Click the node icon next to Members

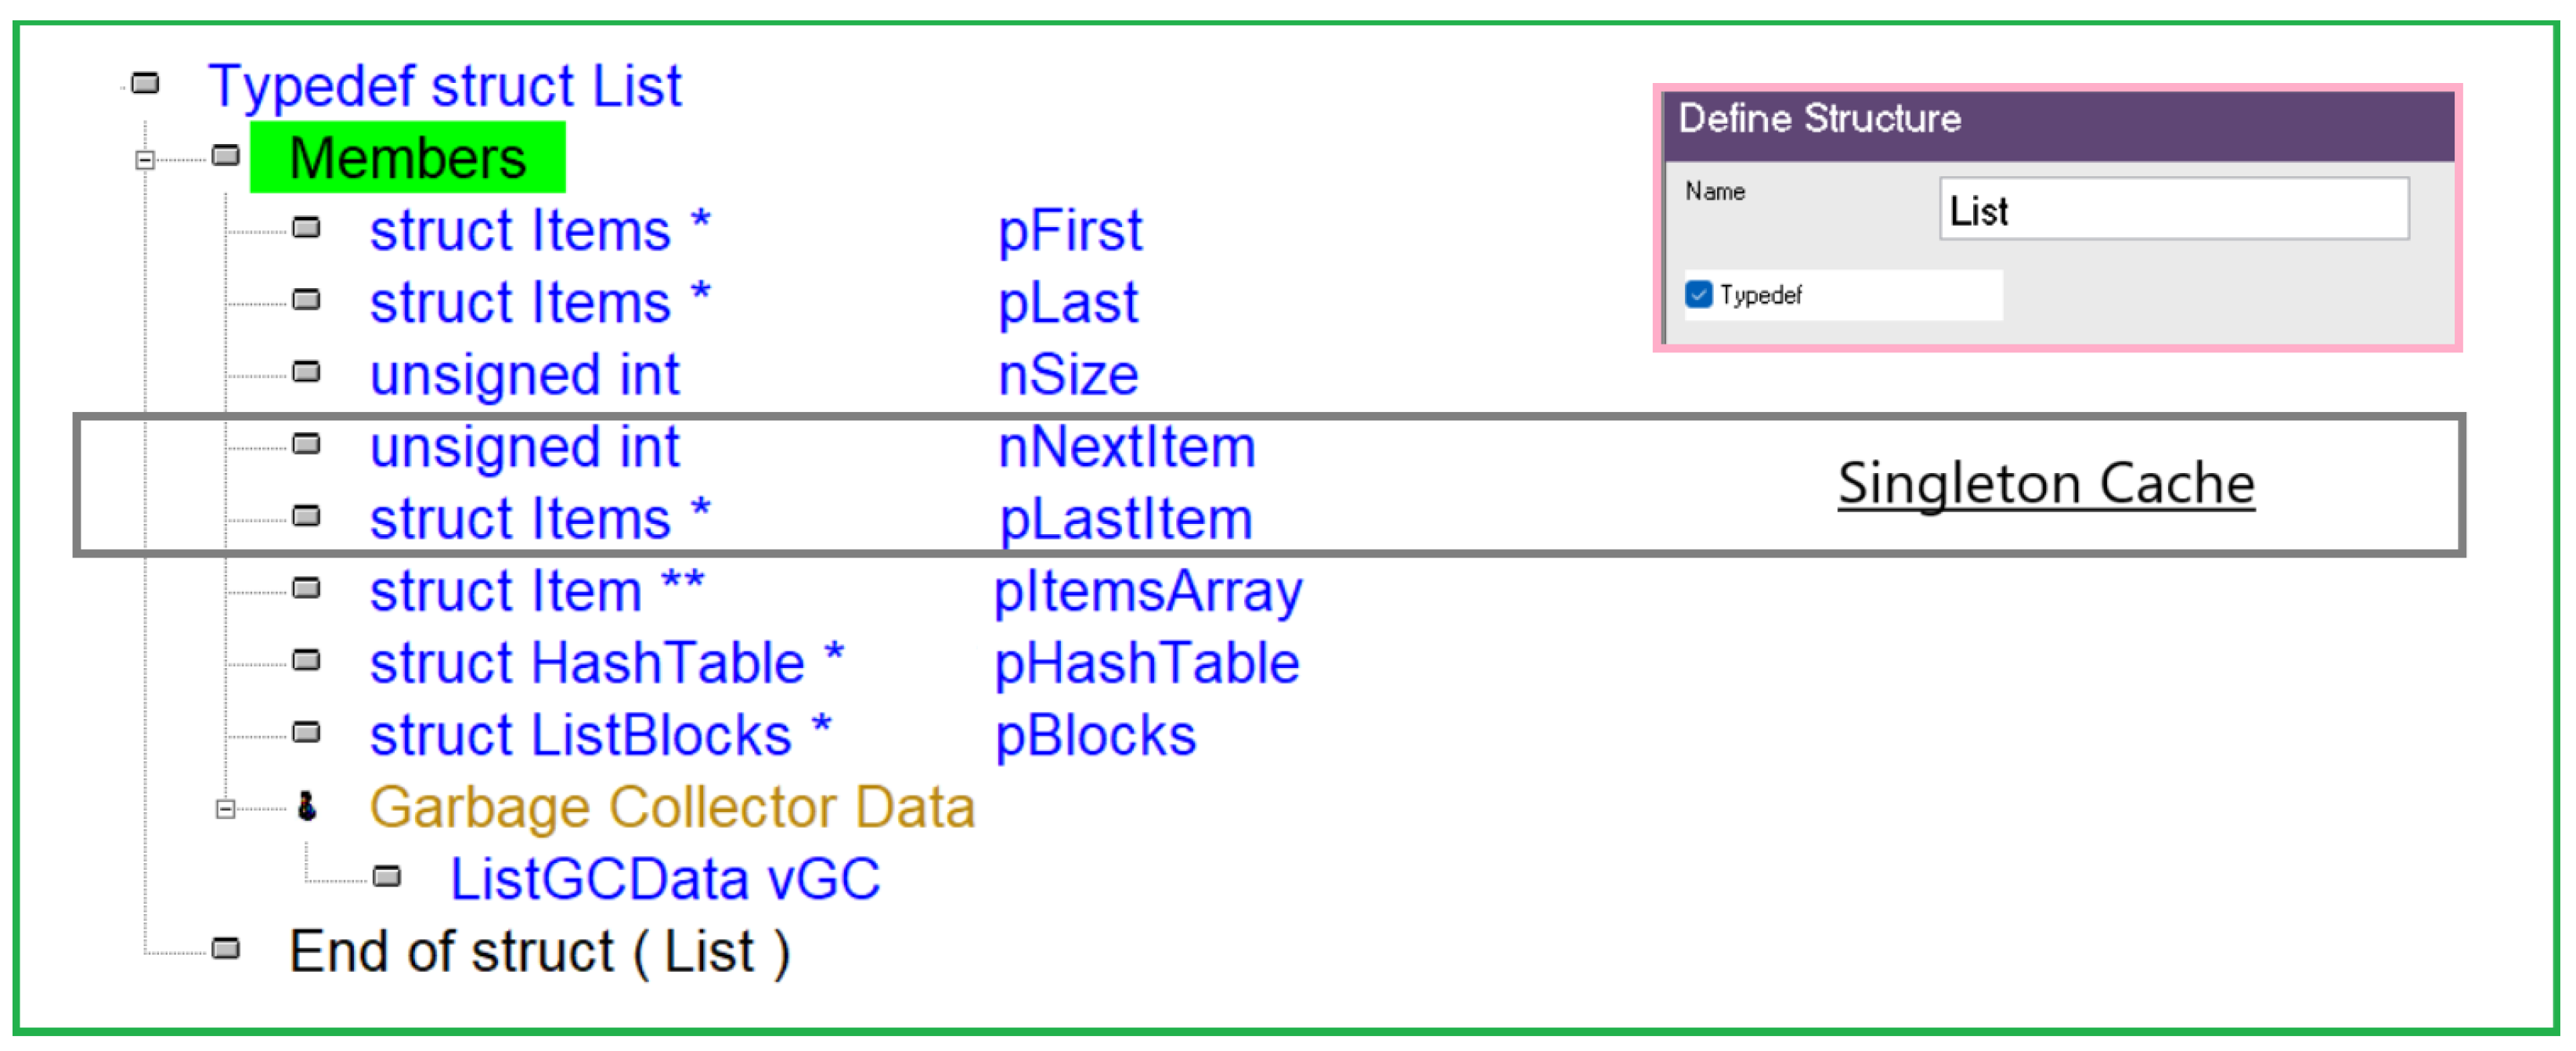click(x=227, y=156)
